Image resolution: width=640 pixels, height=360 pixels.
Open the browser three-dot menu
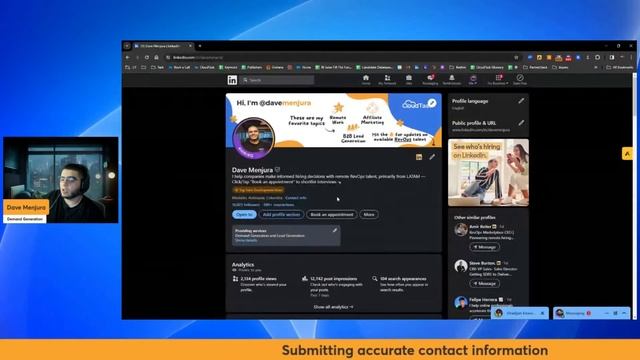(631, 58)
